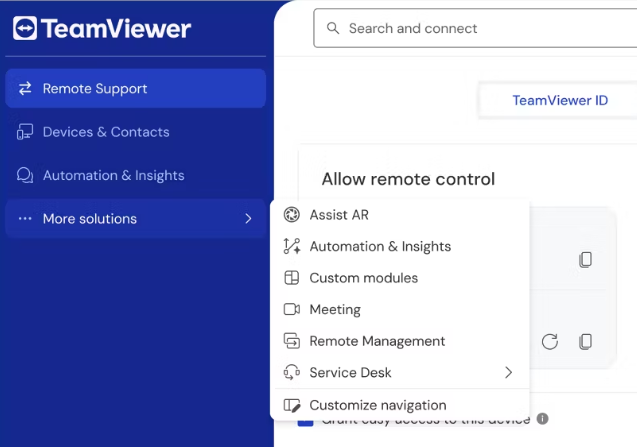Switch to the TeamViewer ID tab
The image size is (637, 447).
point(560,100)
